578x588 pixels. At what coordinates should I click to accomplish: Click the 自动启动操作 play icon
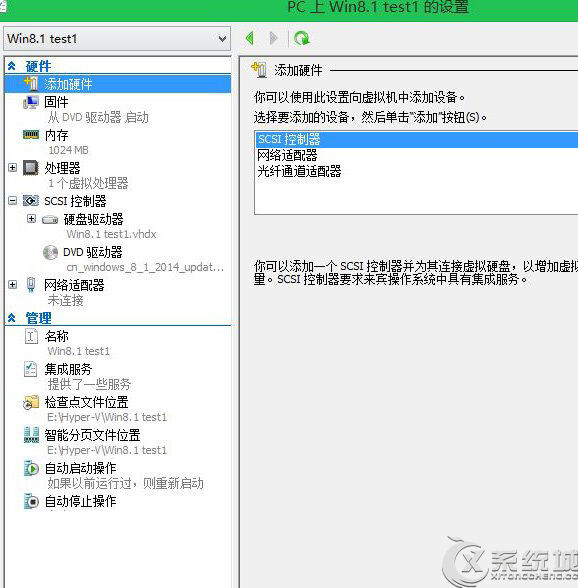click(31, 468)
